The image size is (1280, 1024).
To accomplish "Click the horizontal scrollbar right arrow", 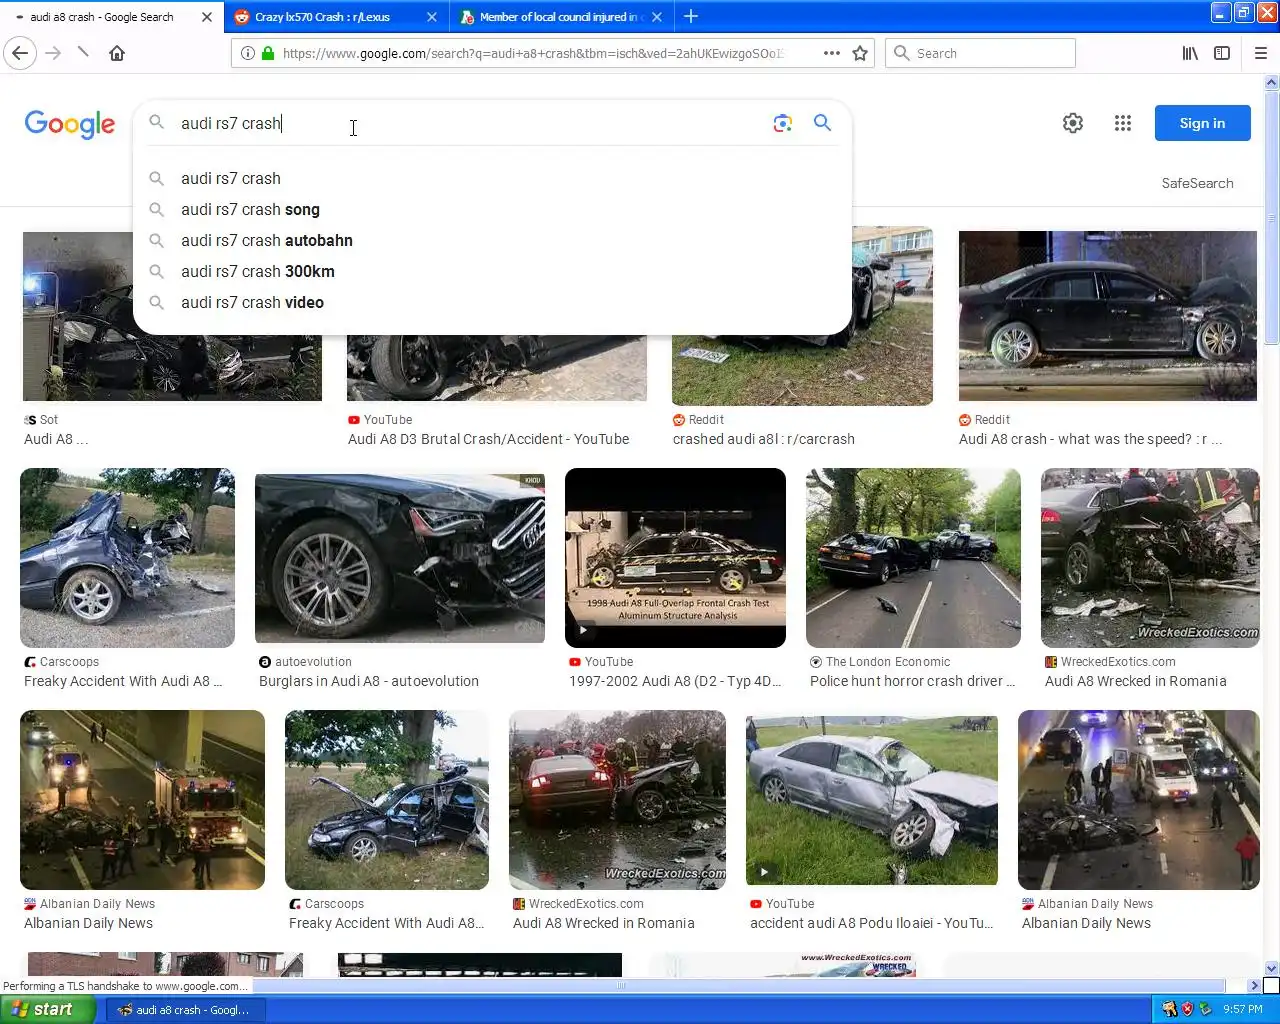I will [x=1254, y=986].
